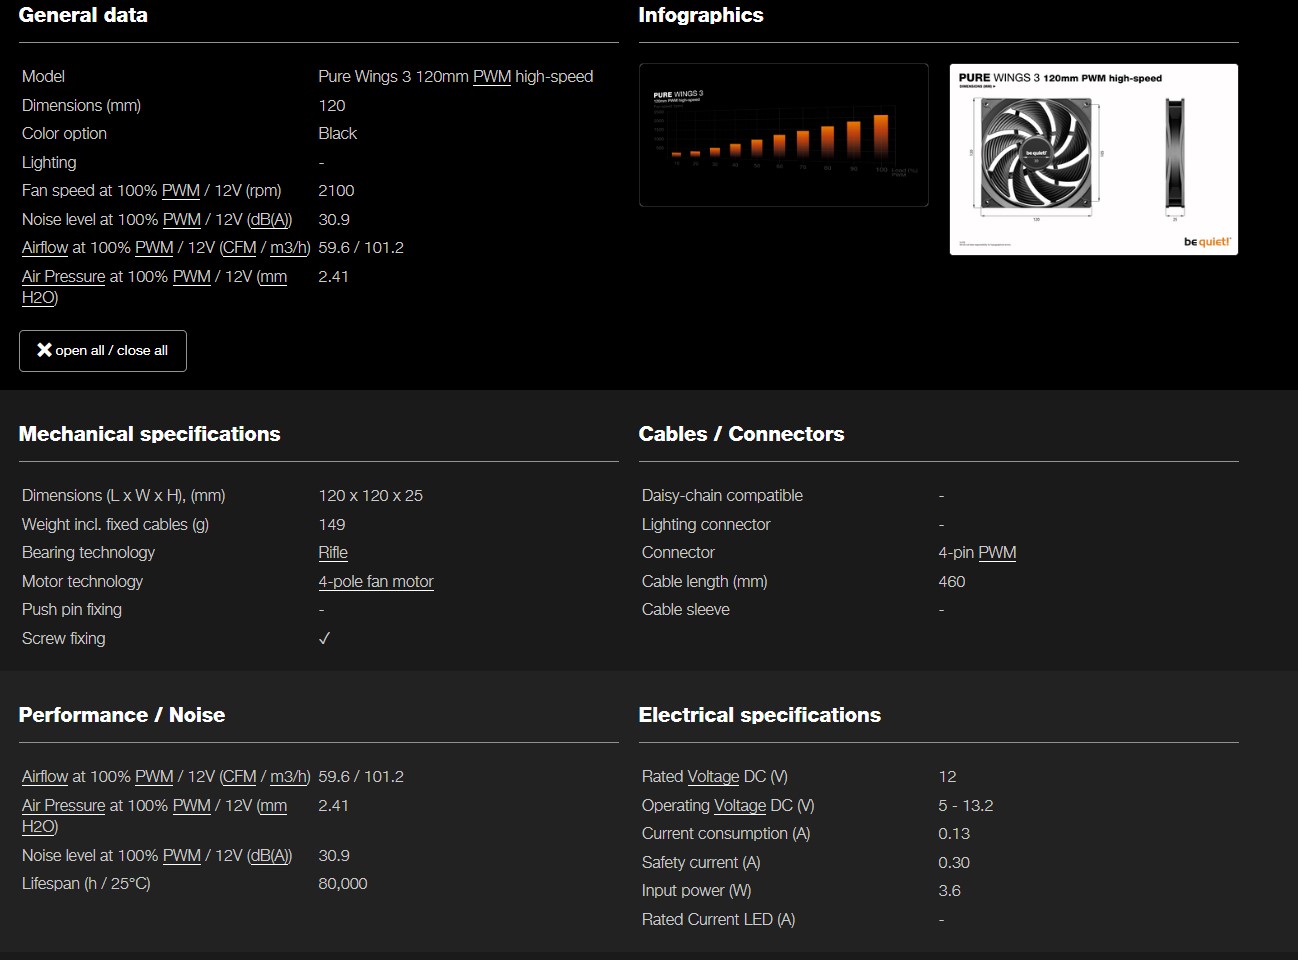The height and width of the screenshot is (960, 1298).
Task: Click 'dB(A)' term in Performance / Noise section
Action: pyautogui.click(x=270, y=856)
